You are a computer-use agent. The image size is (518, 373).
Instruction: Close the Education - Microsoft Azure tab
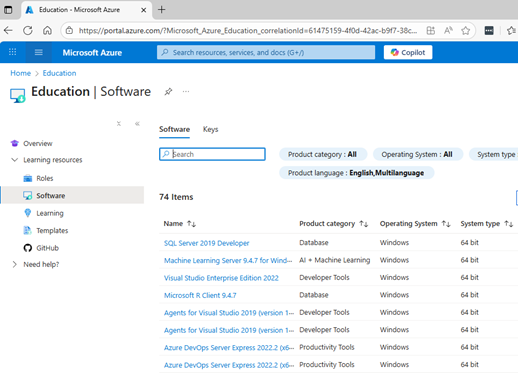click(144, 10)
